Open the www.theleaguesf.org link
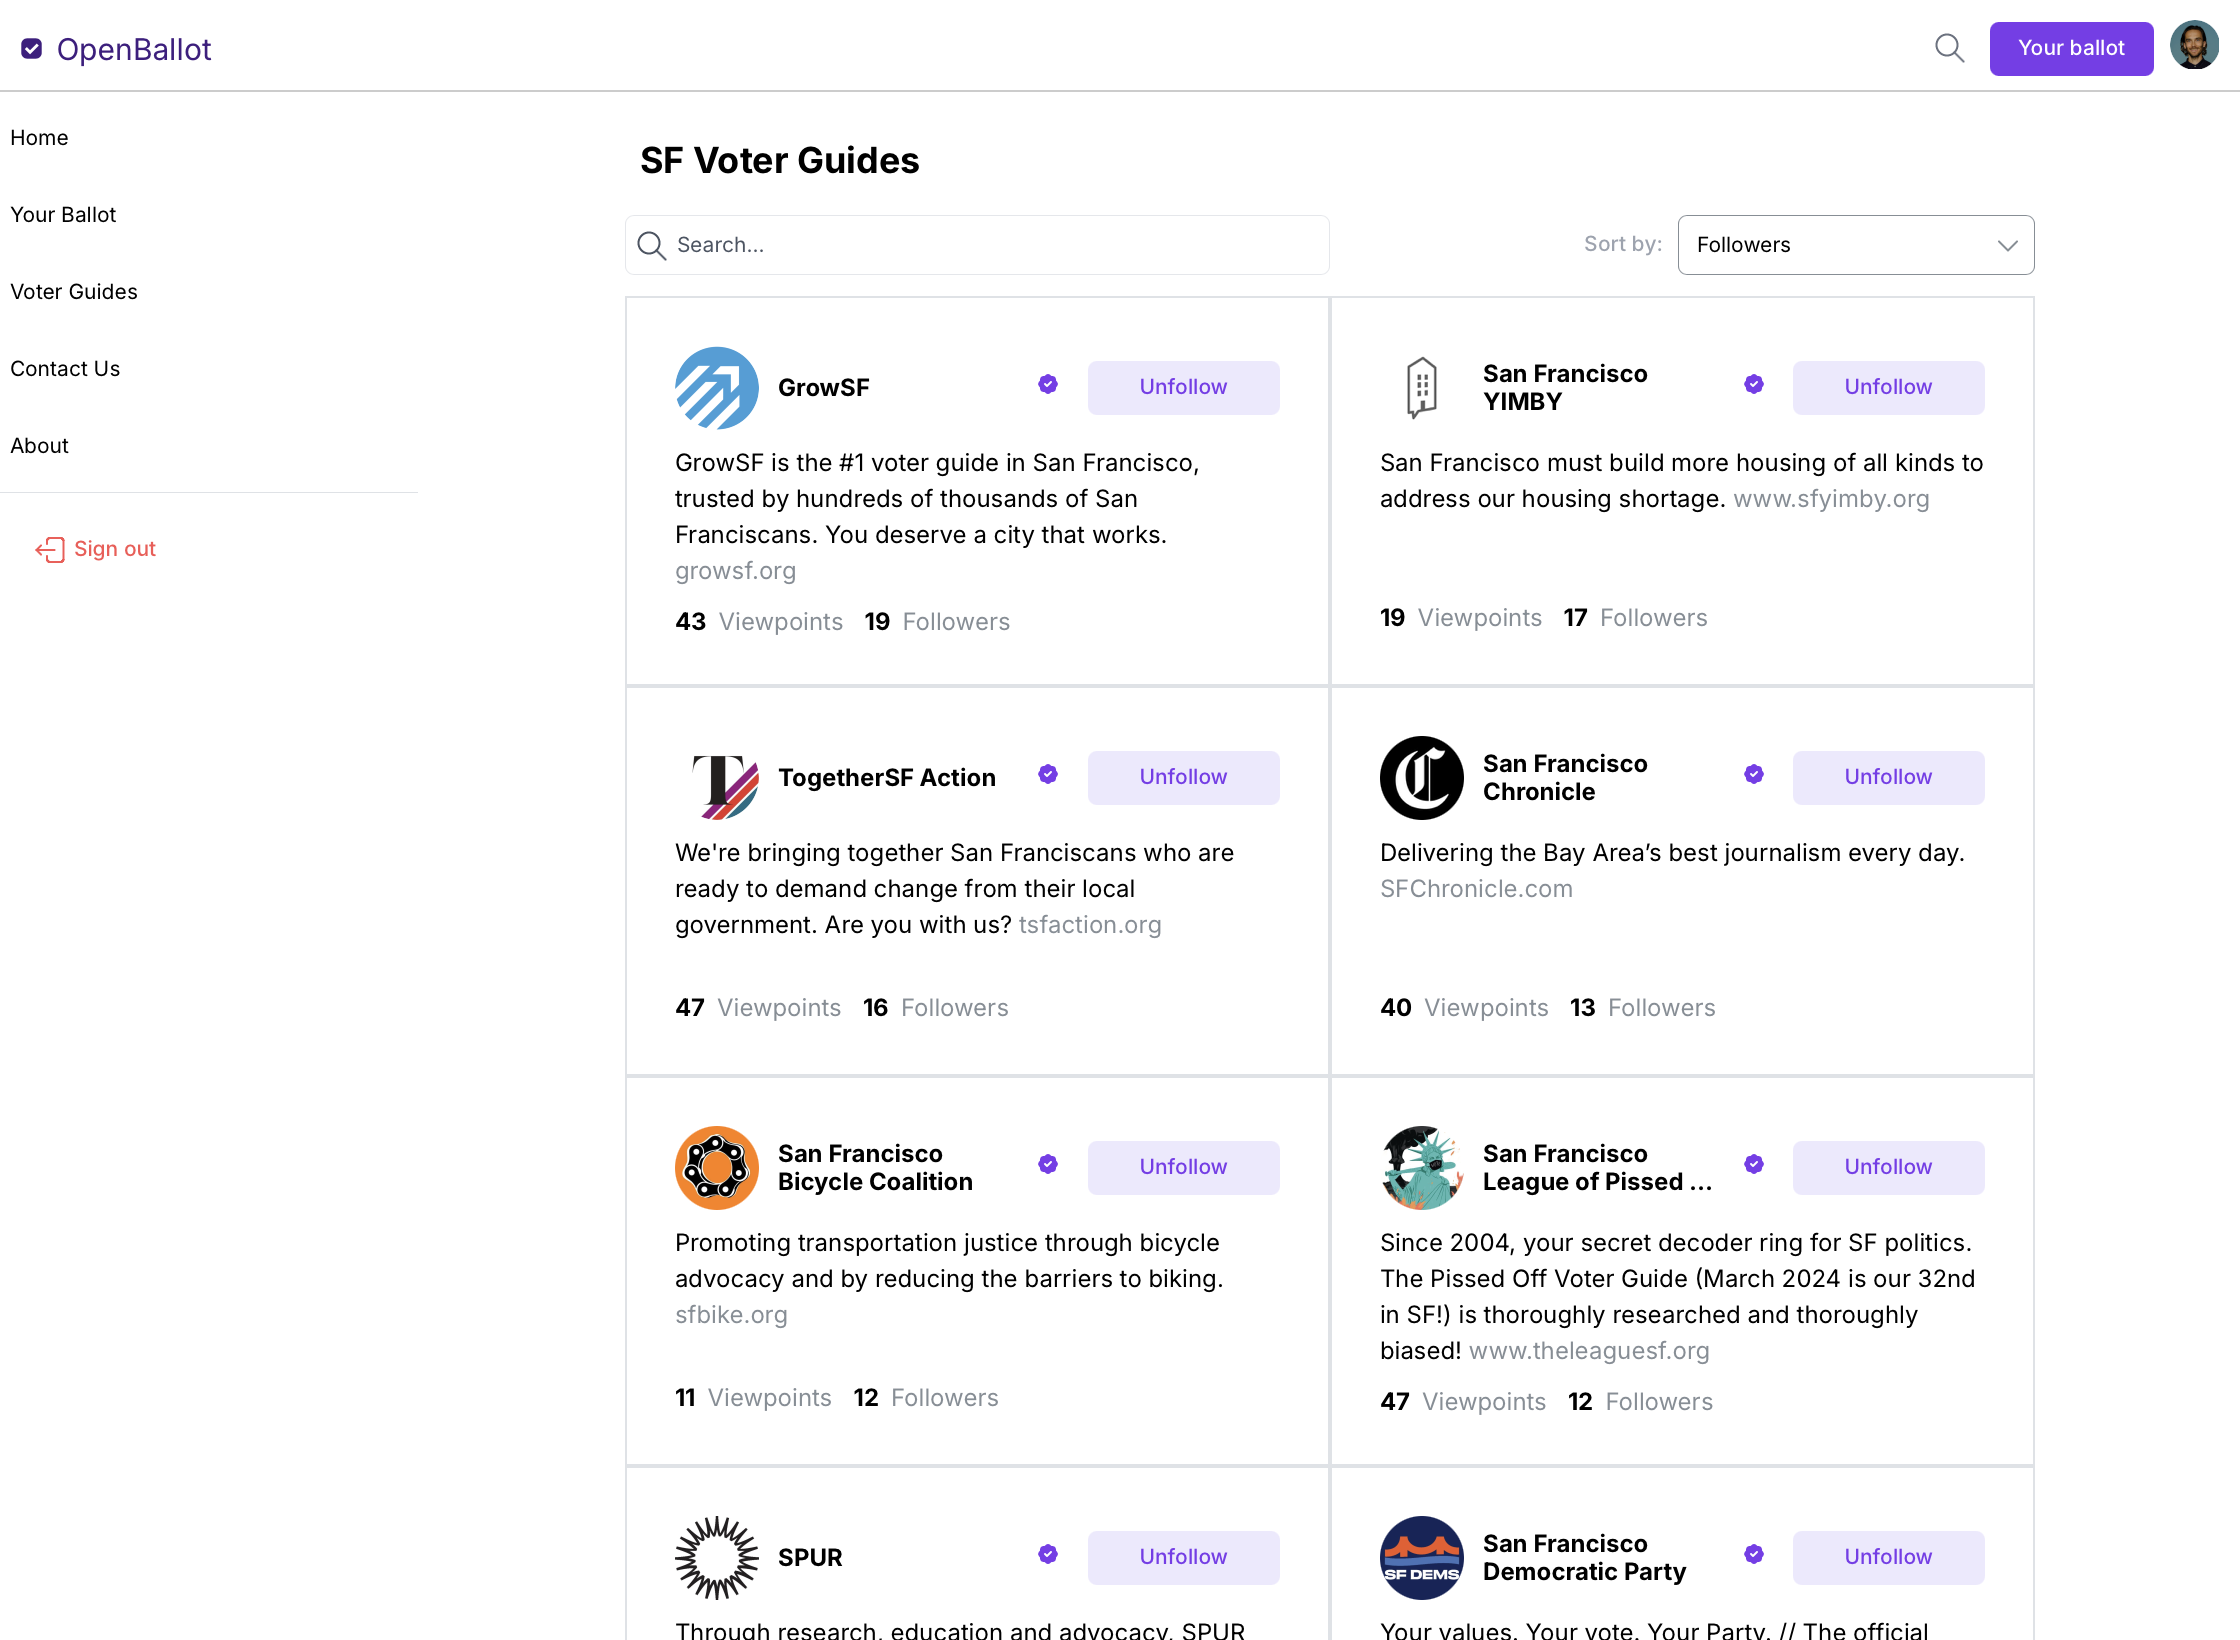Screen dimensions: 2240x1640 [x=1589, y=1351]
